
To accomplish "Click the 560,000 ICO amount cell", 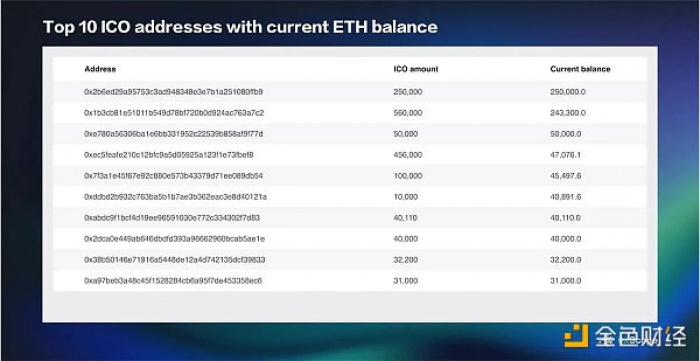I will [408, 113].
